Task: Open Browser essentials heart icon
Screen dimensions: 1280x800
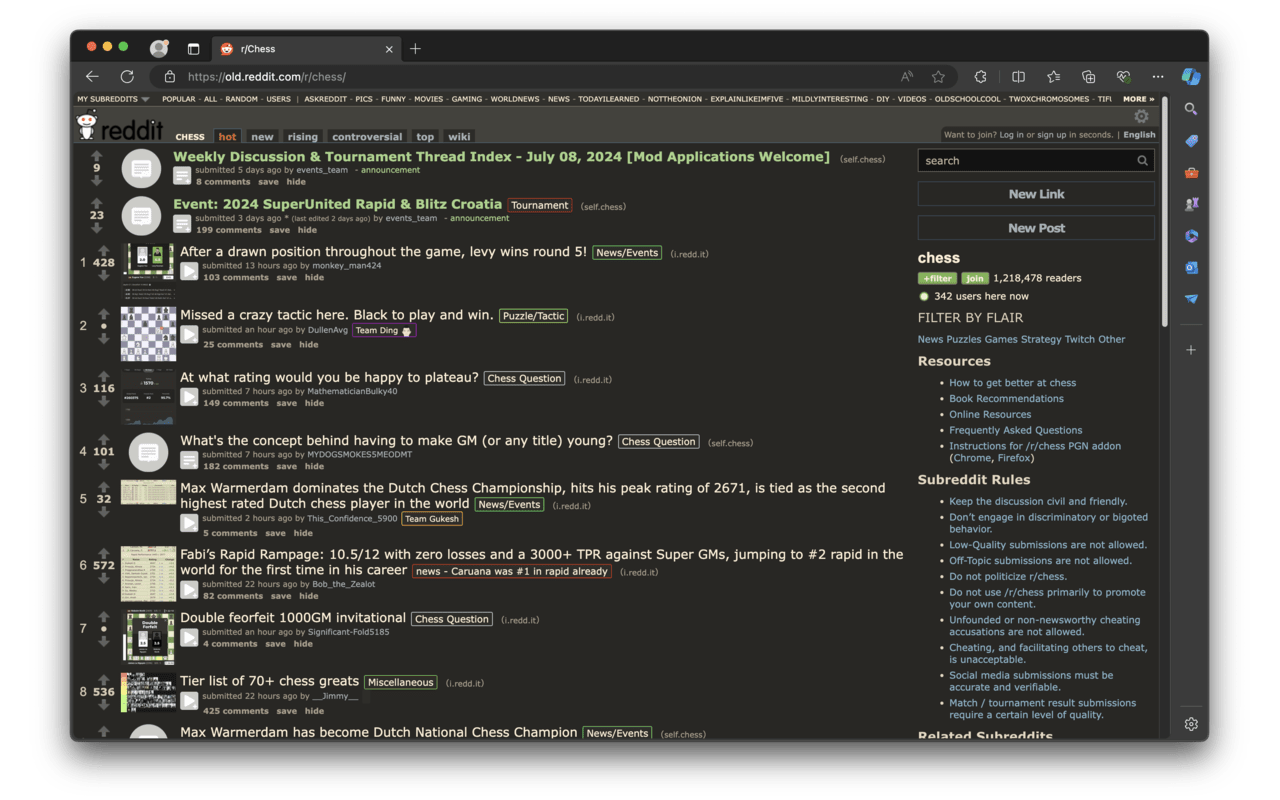Action: pos(1124,76)
